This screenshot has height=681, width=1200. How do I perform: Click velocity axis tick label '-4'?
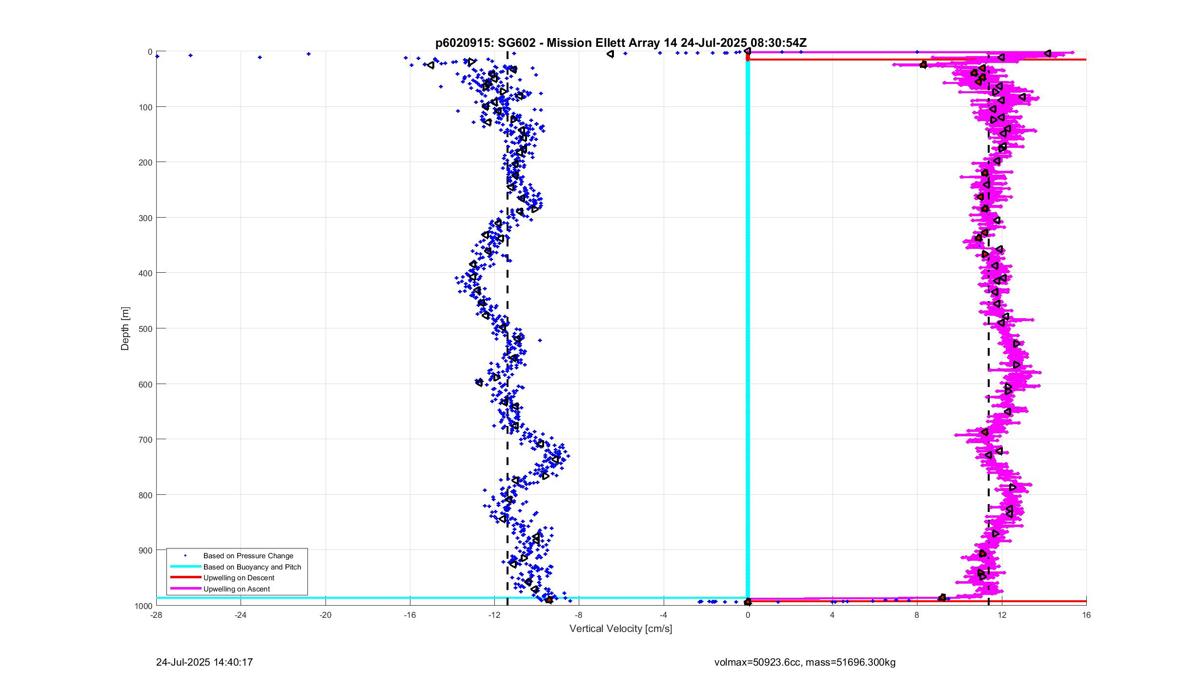click(663, 615)
